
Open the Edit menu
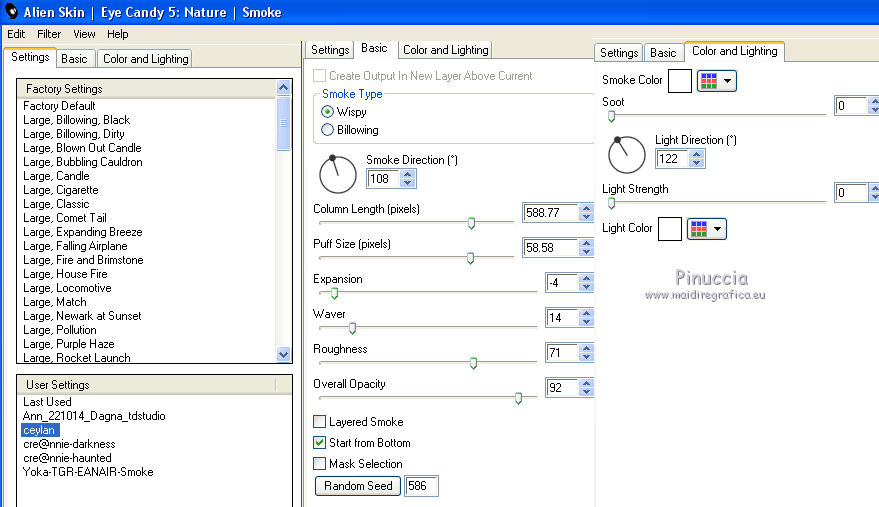click(16, 34)
